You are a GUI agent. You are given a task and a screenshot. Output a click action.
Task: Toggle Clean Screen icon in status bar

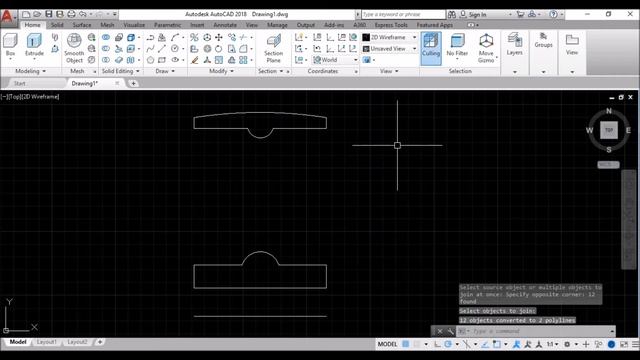(624, 344)
